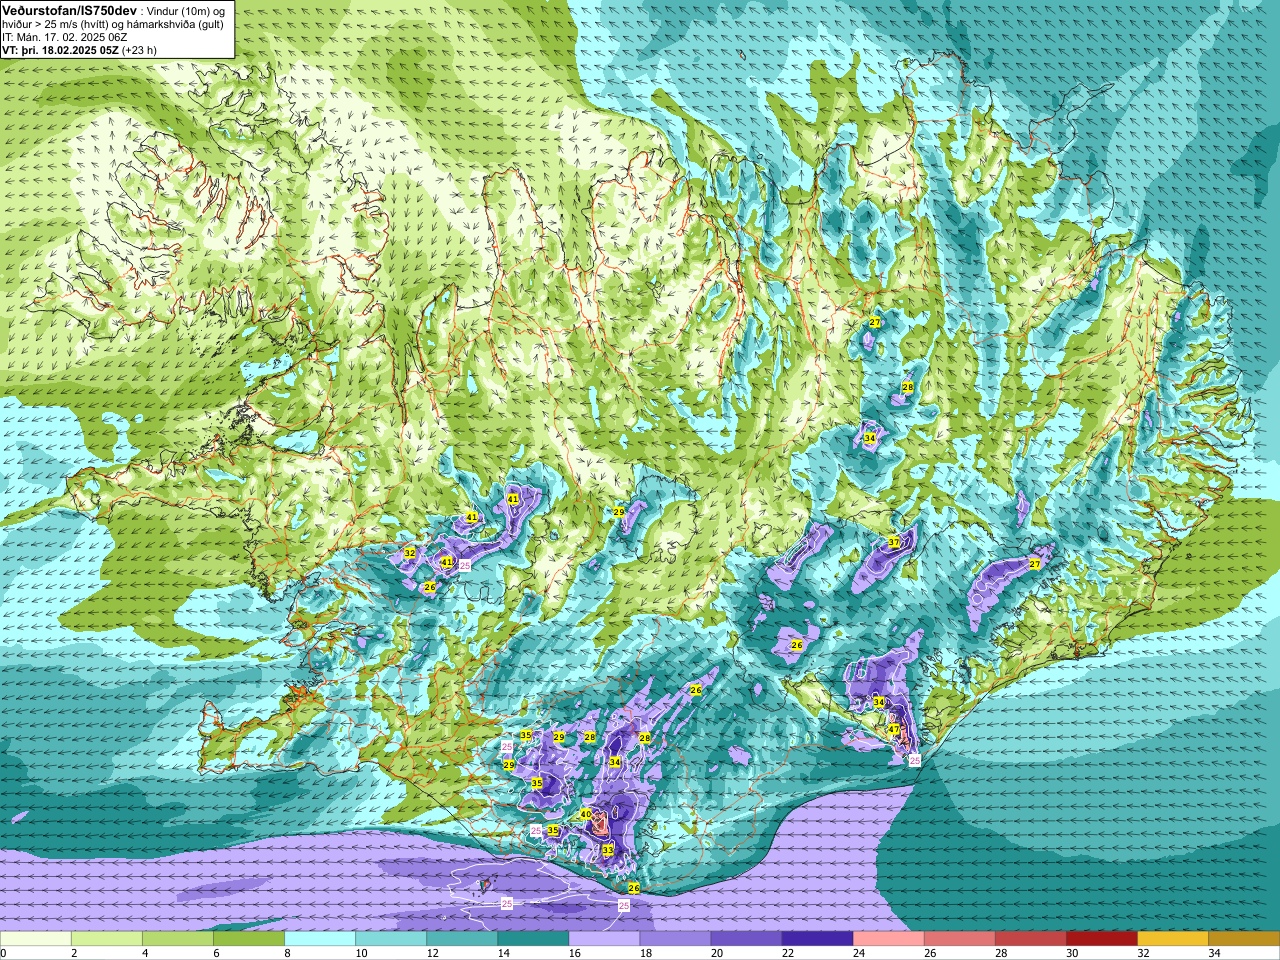Click the 8–10 m/s pale cyan legend swatch
The image size is (1280, 960).
click(320, 939)
